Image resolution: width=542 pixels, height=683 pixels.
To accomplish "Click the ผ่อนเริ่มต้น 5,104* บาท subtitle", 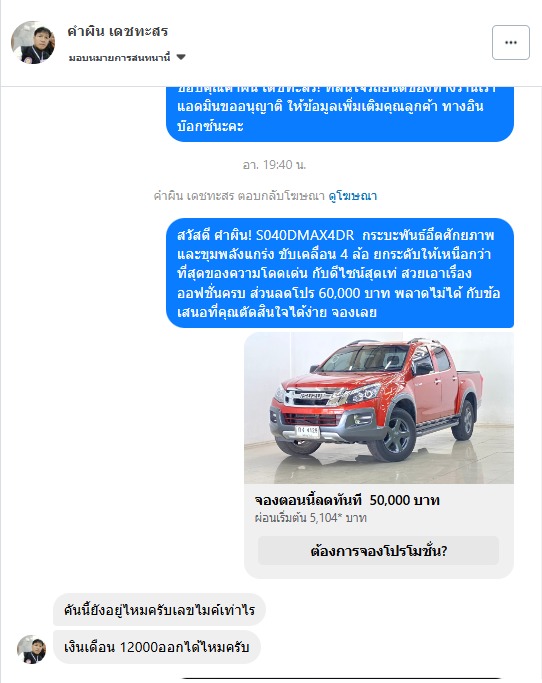I will coord(311,518).
